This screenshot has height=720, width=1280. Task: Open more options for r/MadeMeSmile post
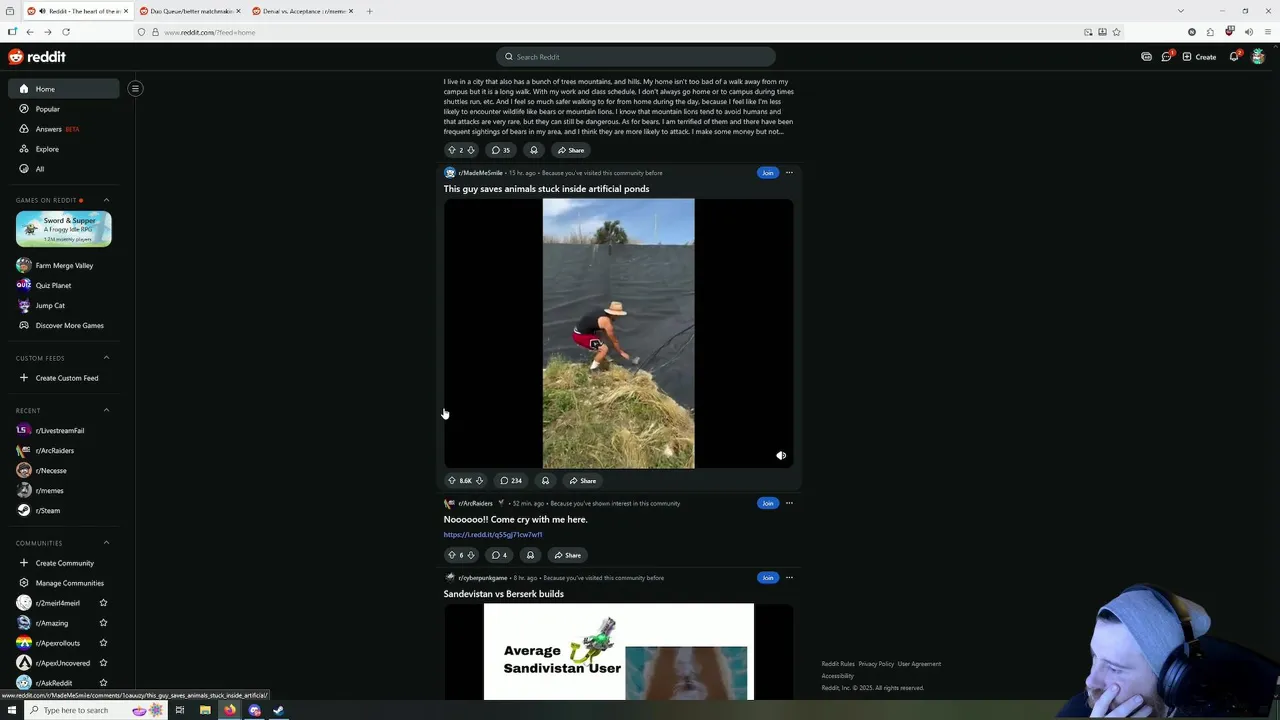point(789,173)
